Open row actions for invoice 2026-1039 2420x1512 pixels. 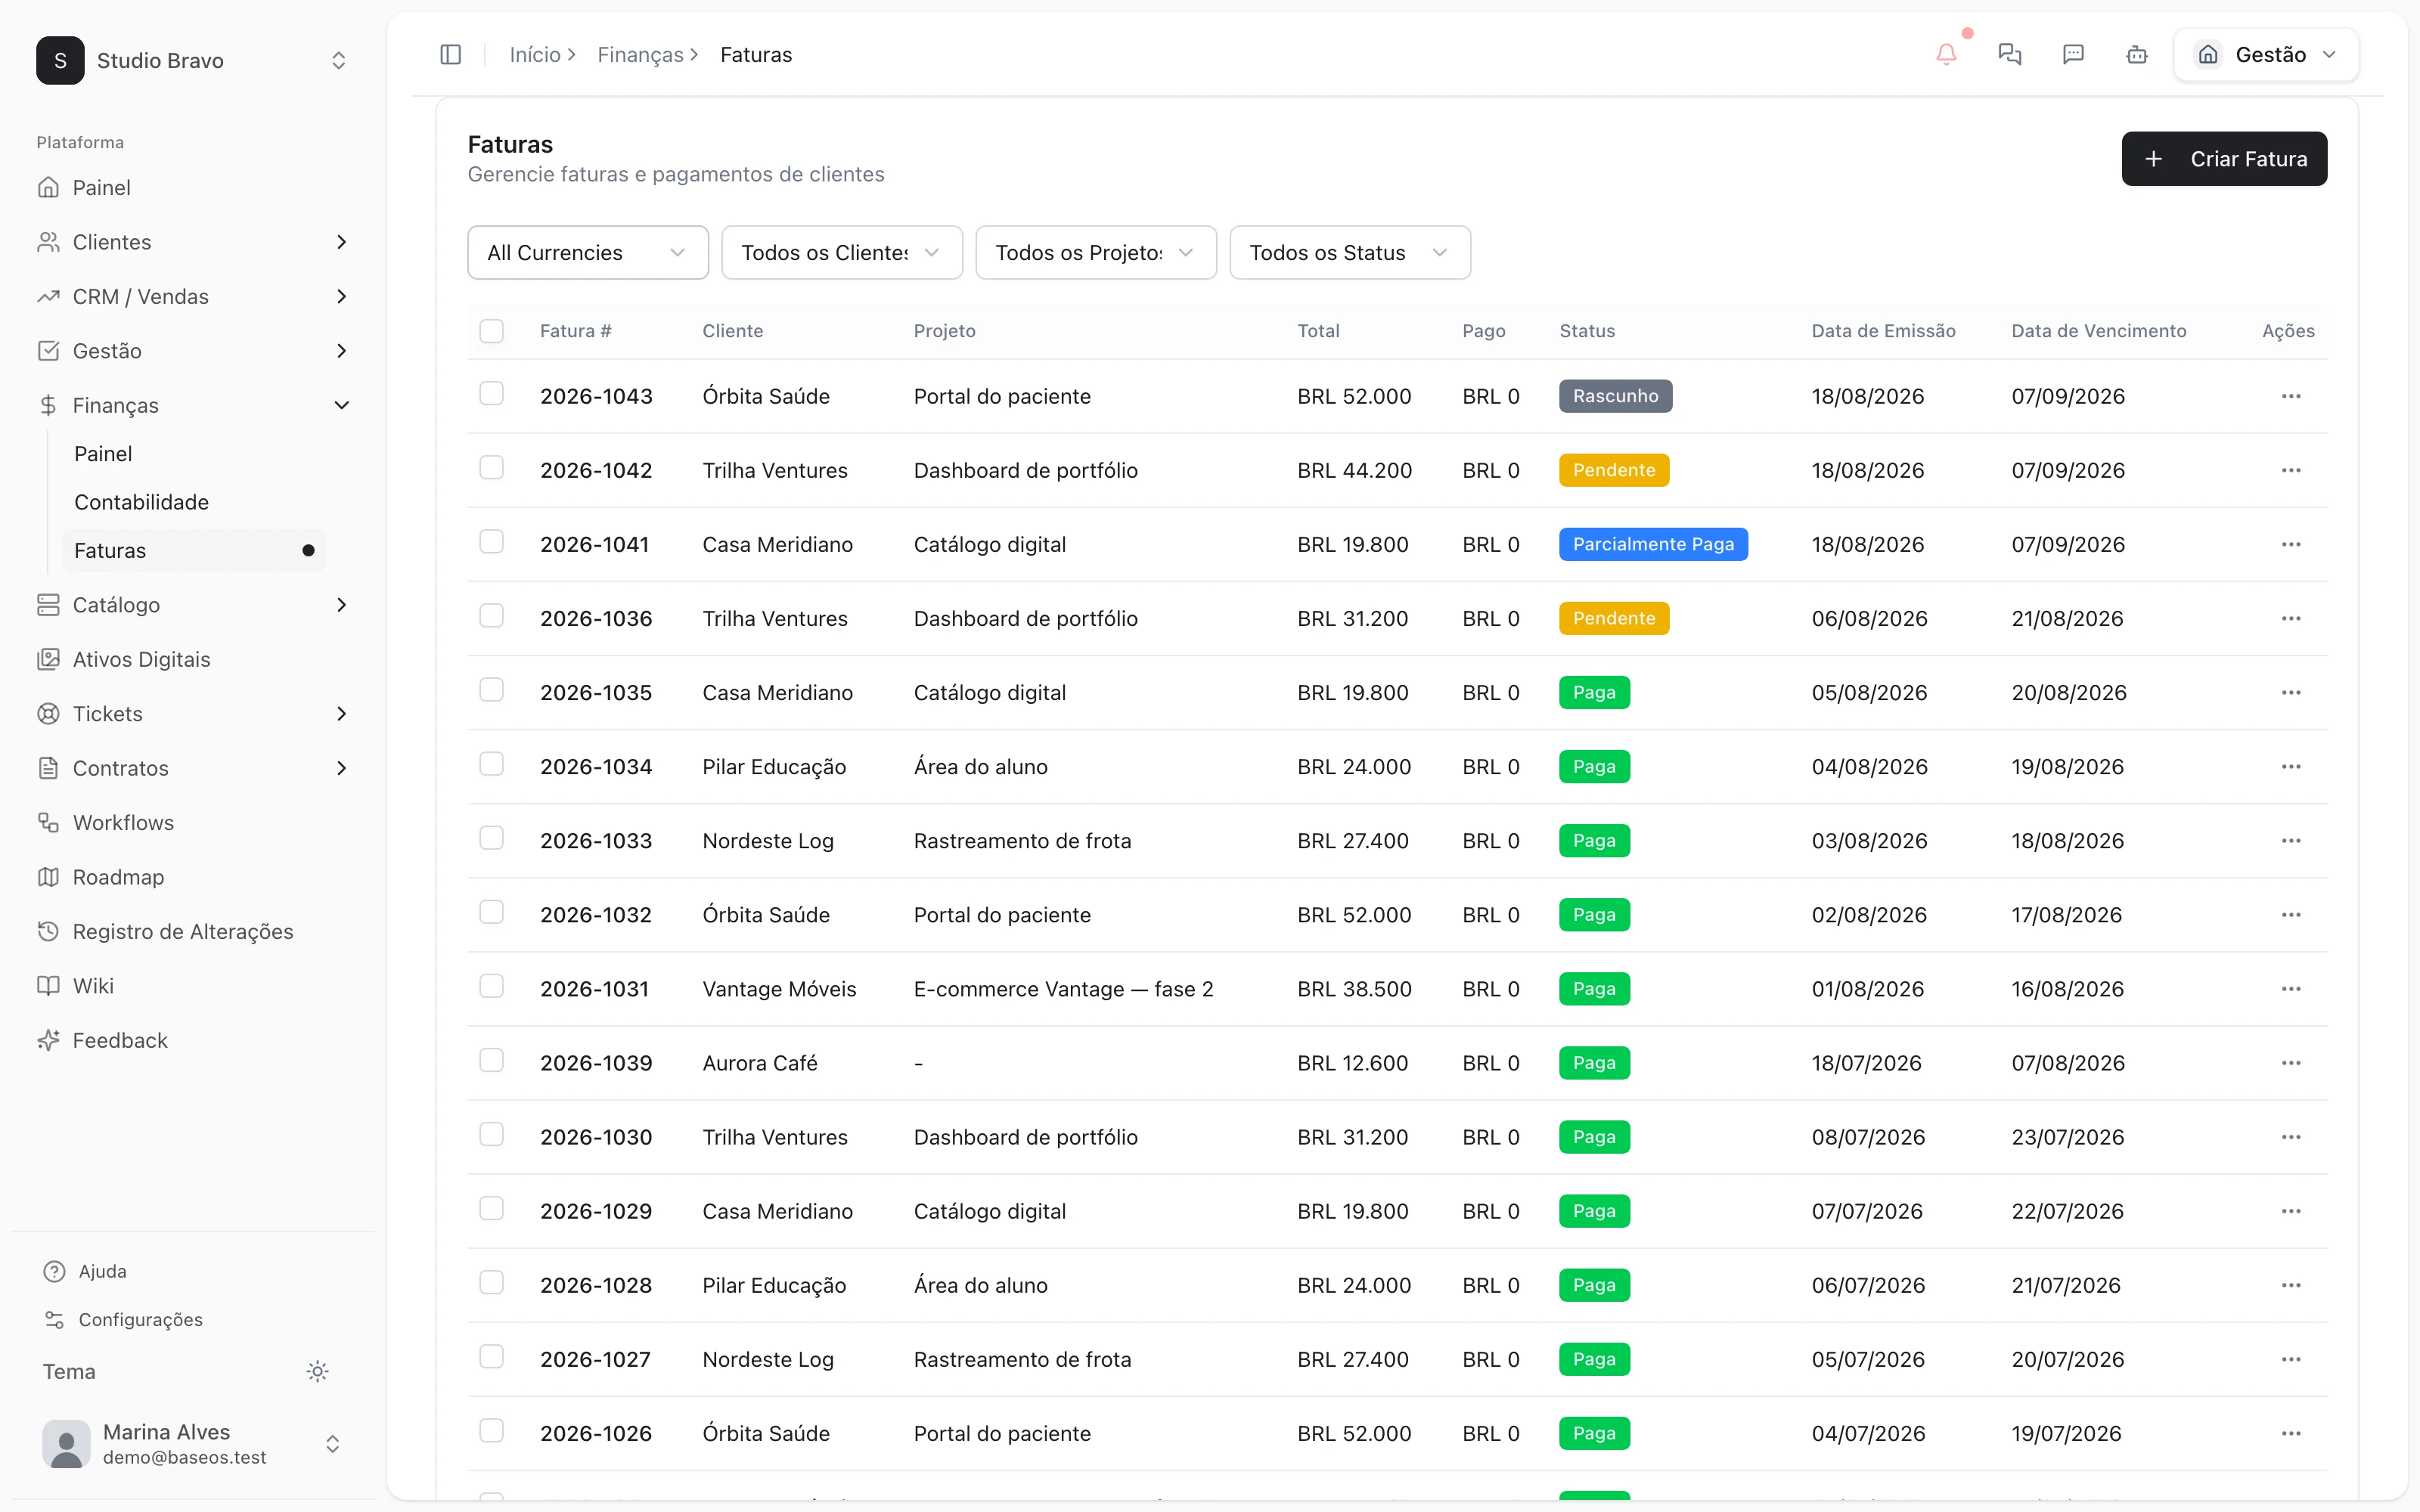2291,1063
